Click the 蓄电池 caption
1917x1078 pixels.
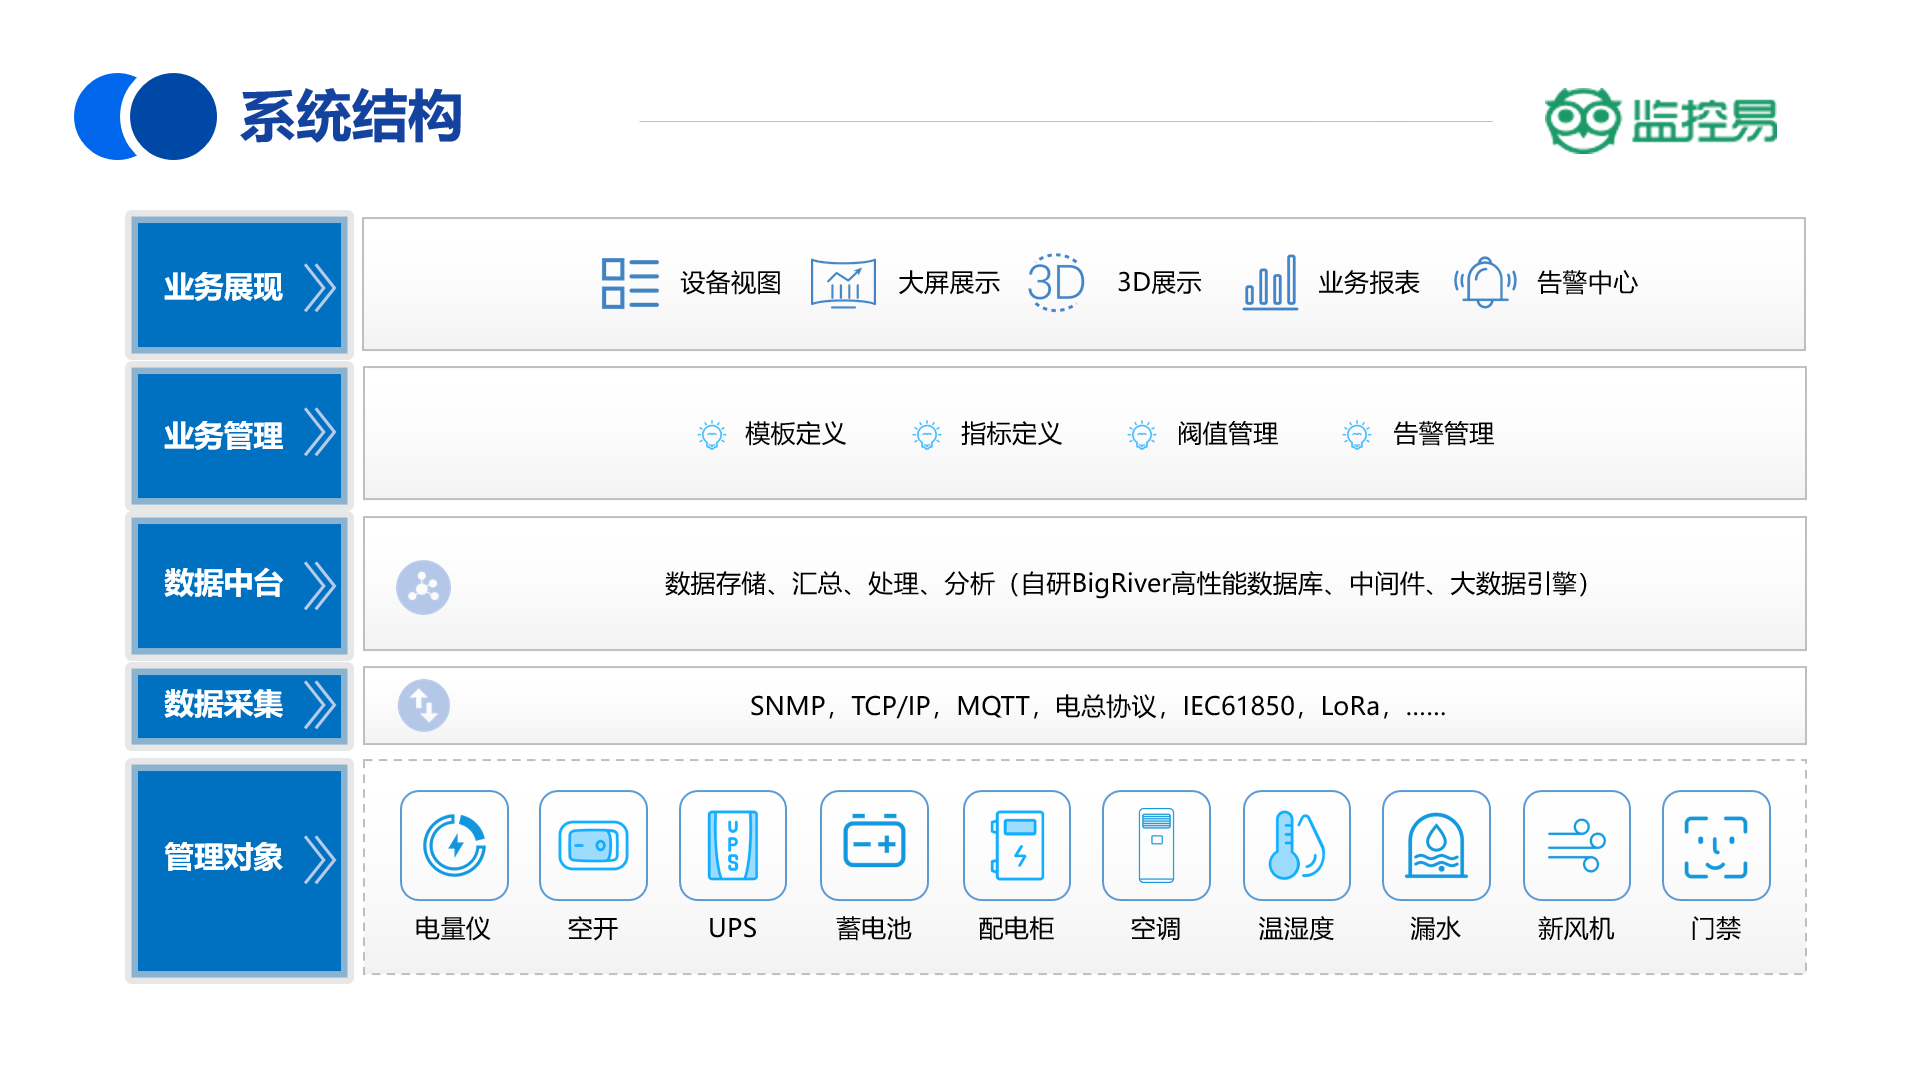[x=874, y=929]
